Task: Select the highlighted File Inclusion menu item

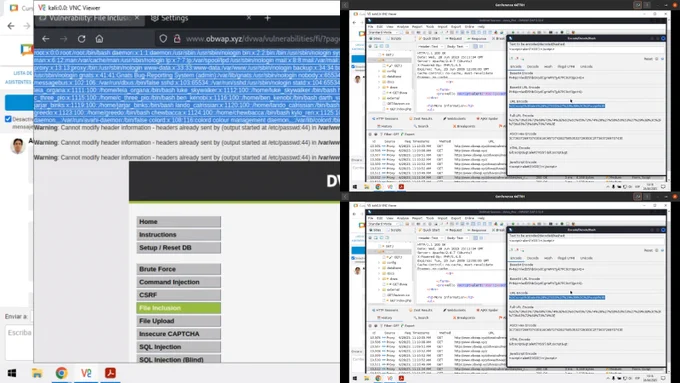Action: pyautogui.click(x=179, y=308)
